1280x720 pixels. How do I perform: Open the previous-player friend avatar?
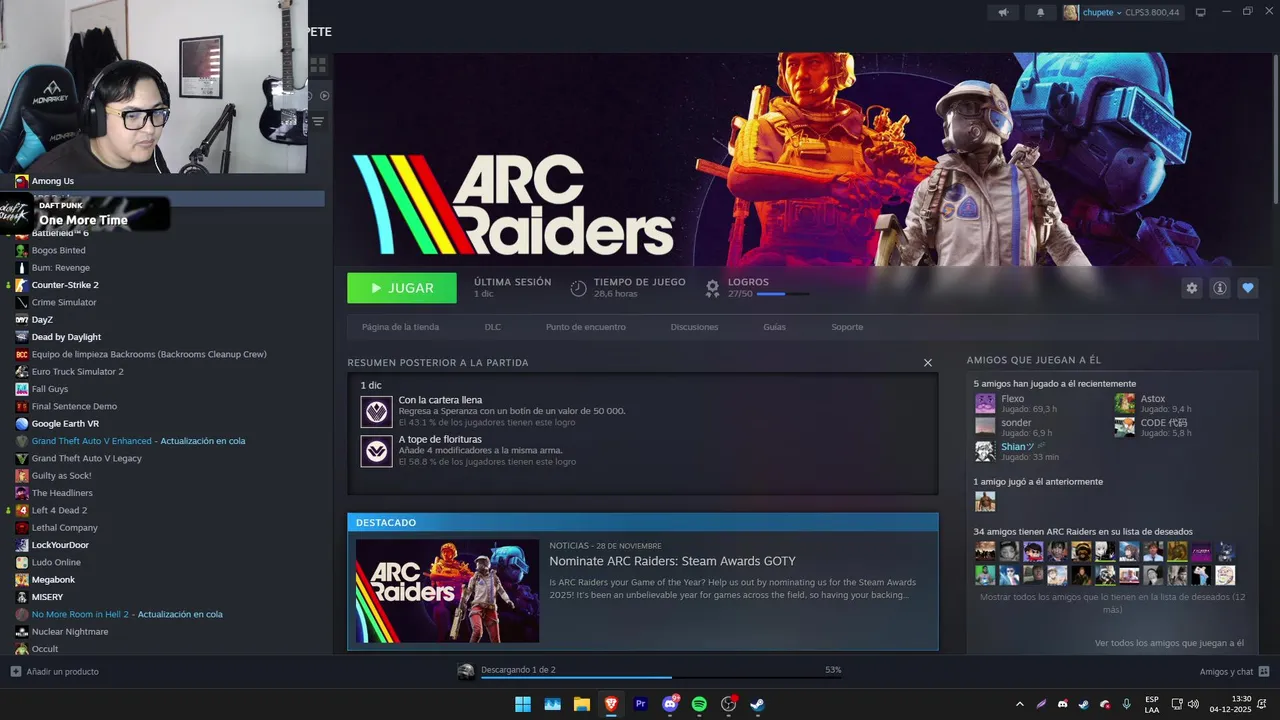[x=985, y=501]
